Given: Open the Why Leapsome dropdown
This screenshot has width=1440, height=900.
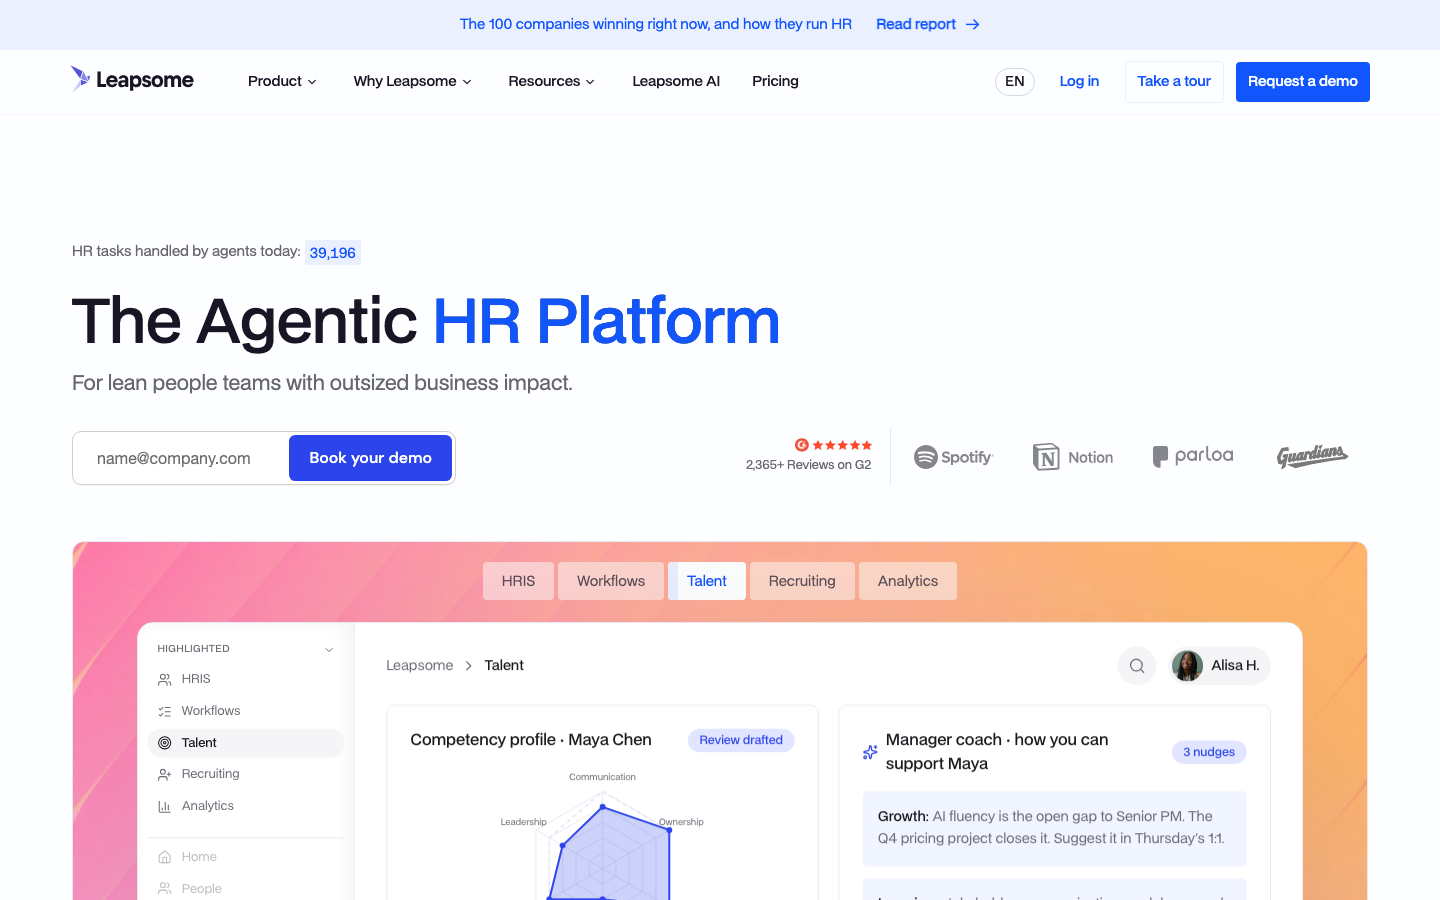Looking at the screenshot, I should pyautogui.click(x=412, y=81).
